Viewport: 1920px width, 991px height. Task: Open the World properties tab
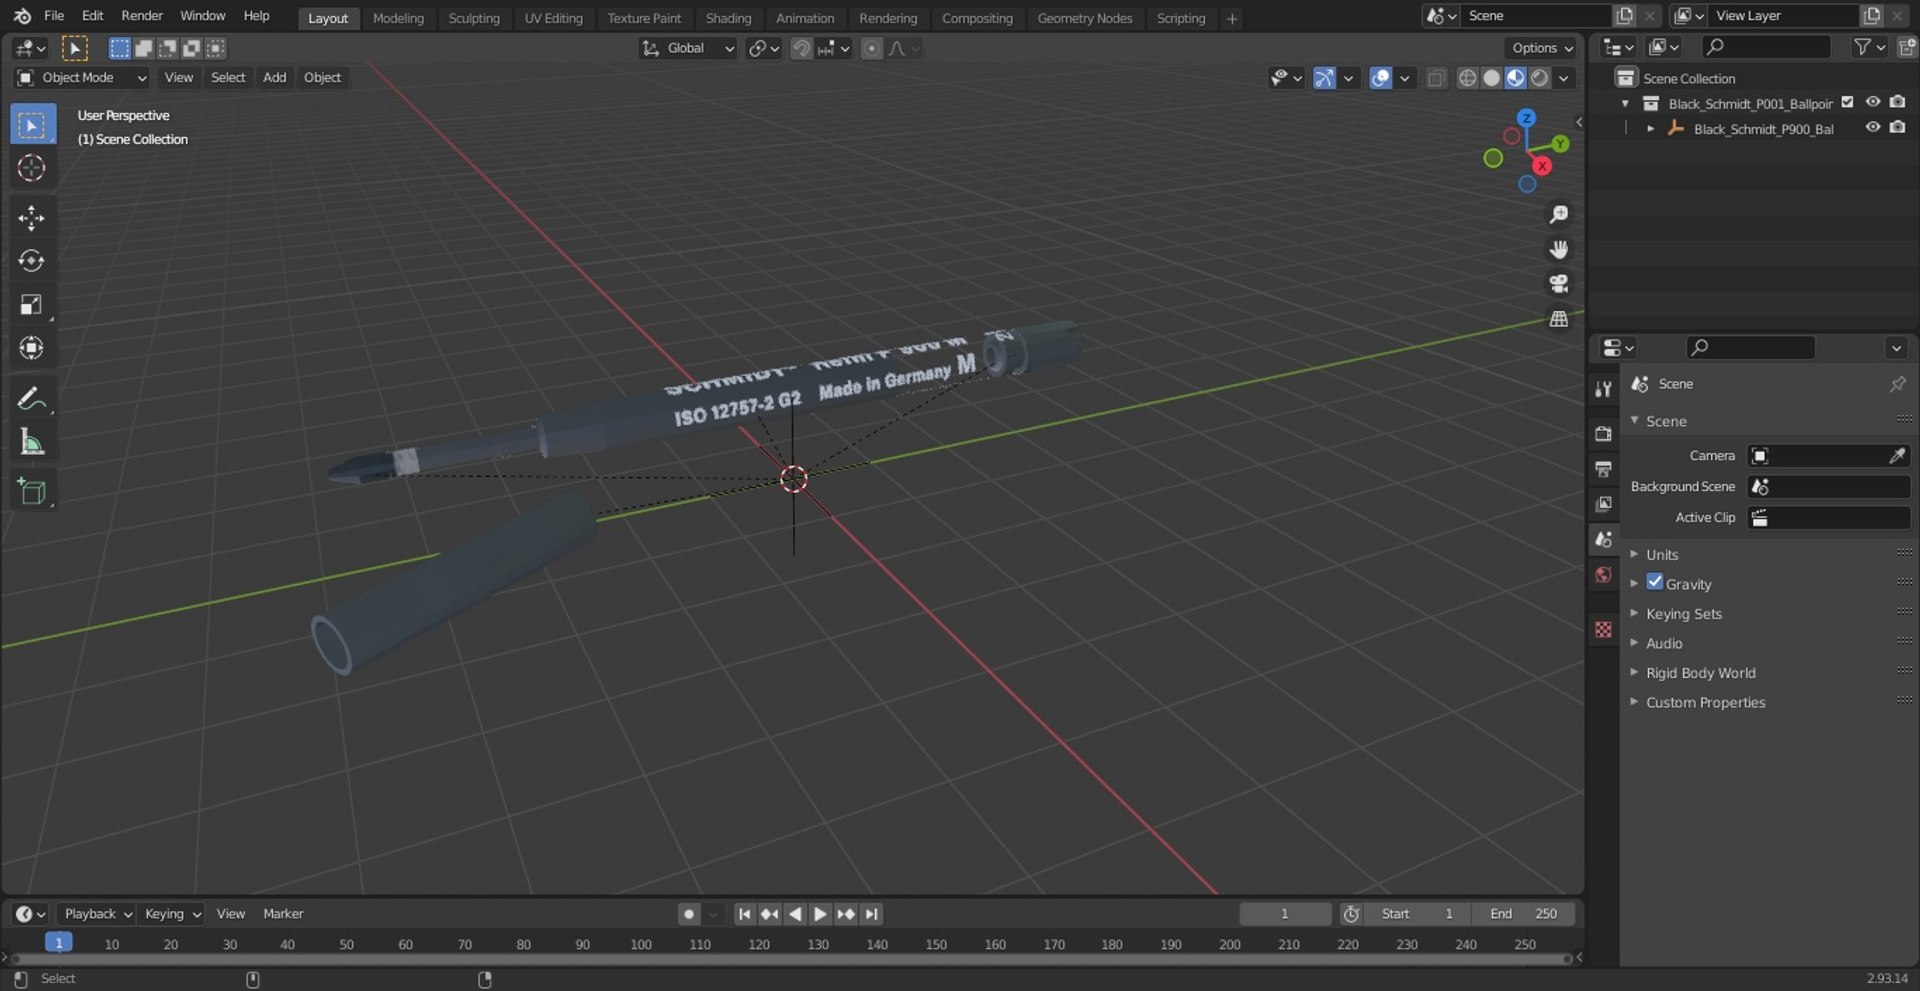pos(1603,575)
